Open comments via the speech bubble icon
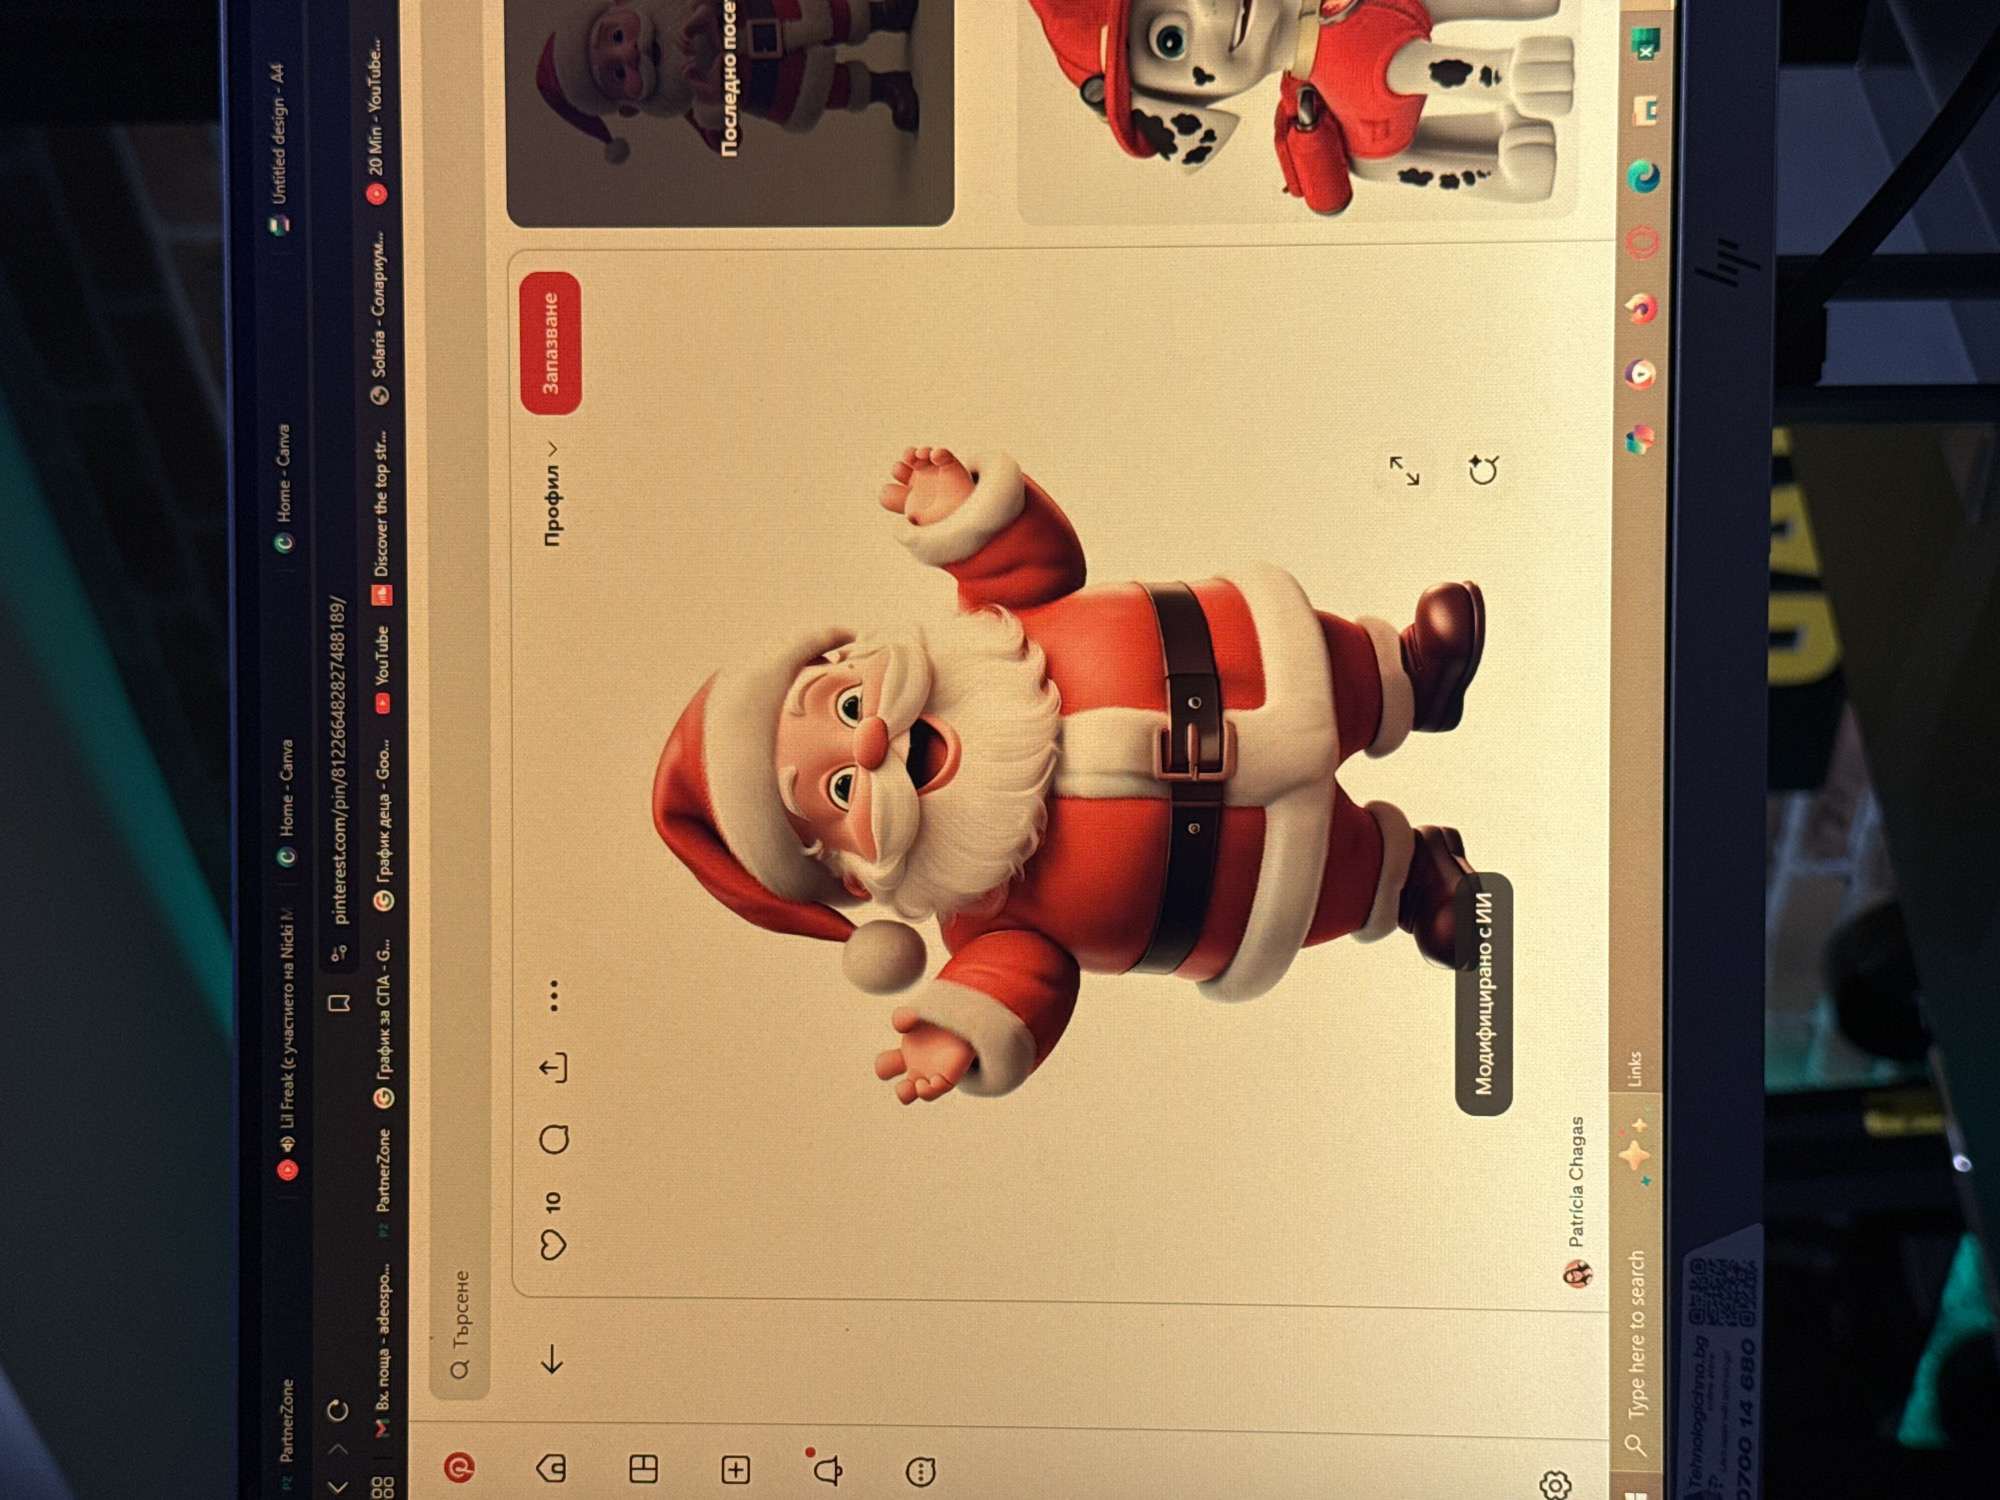The height and width of the screenshot is (1500, 2000). [554, 1139]
